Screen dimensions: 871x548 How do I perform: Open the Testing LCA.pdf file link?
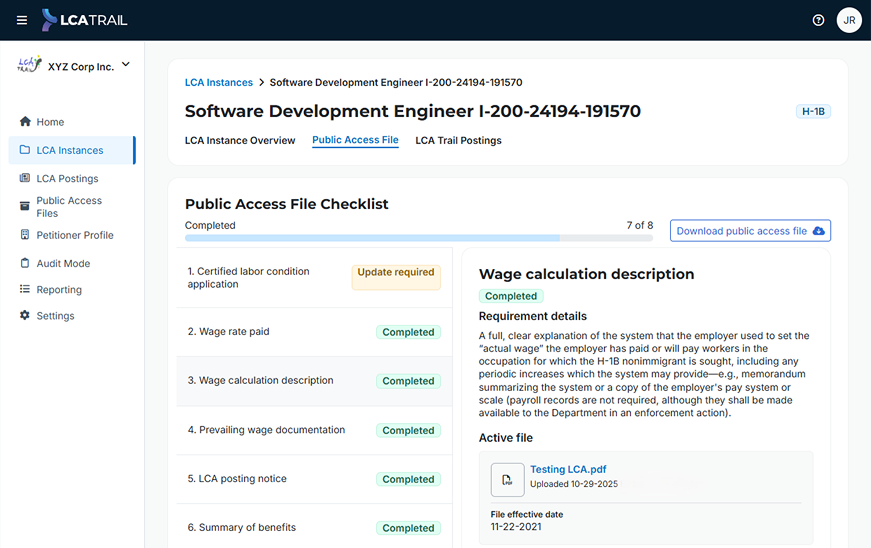click(568, 469)
